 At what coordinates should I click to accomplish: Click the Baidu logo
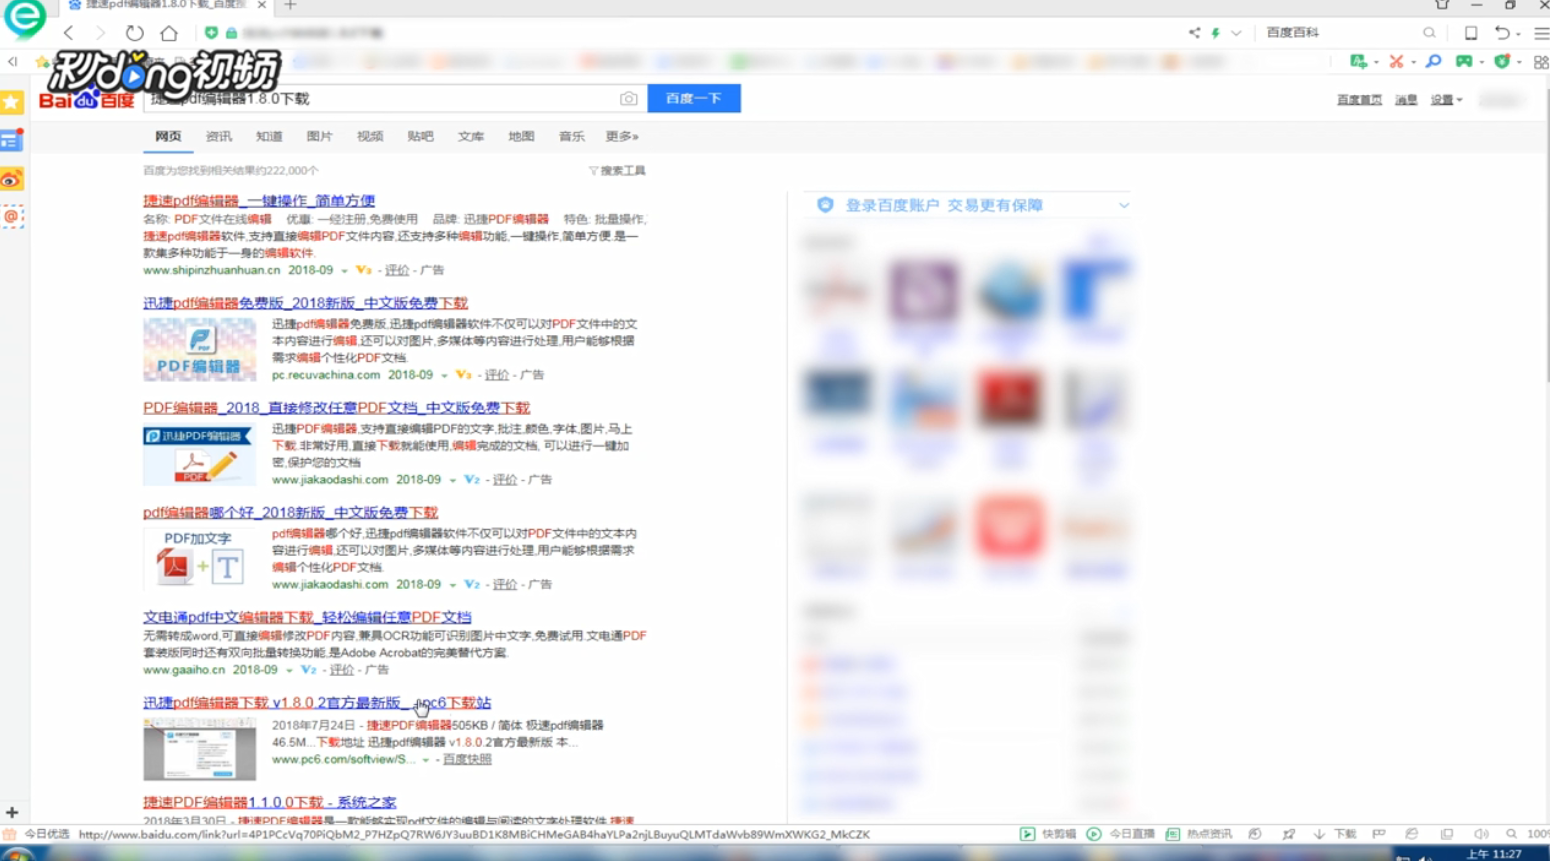[87, 98]
